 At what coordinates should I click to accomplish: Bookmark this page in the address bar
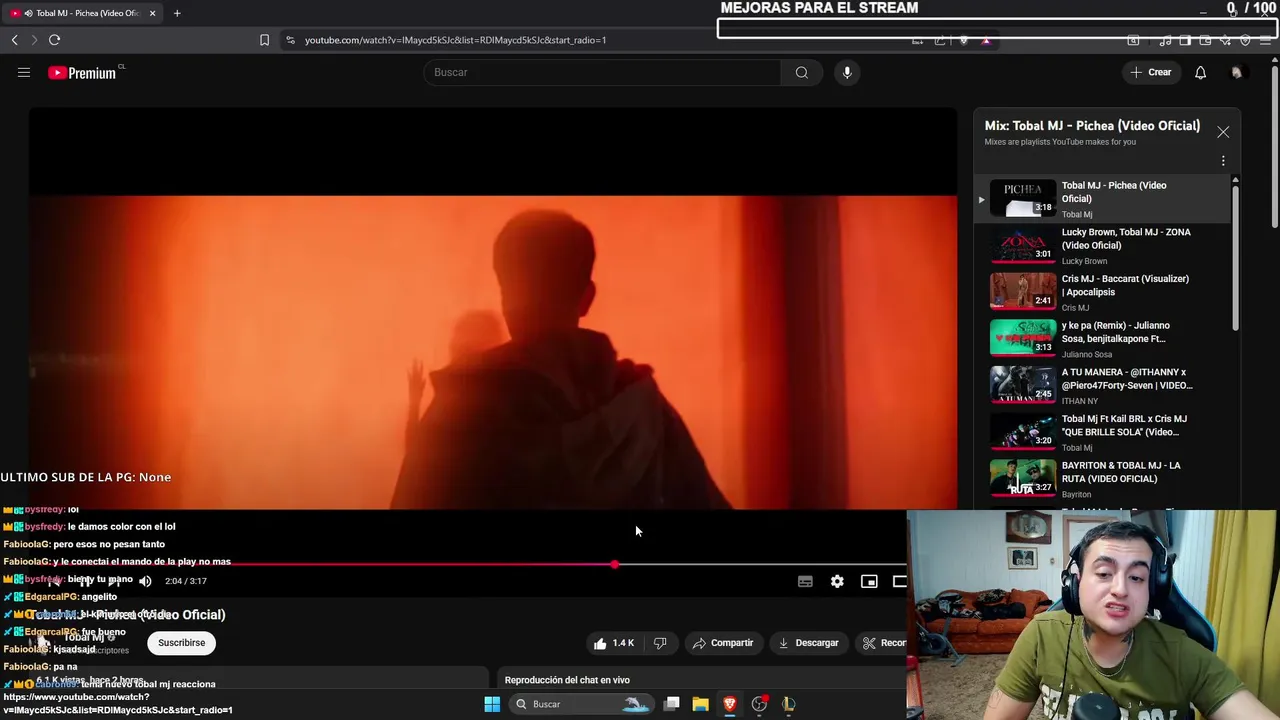click(264, 40)
